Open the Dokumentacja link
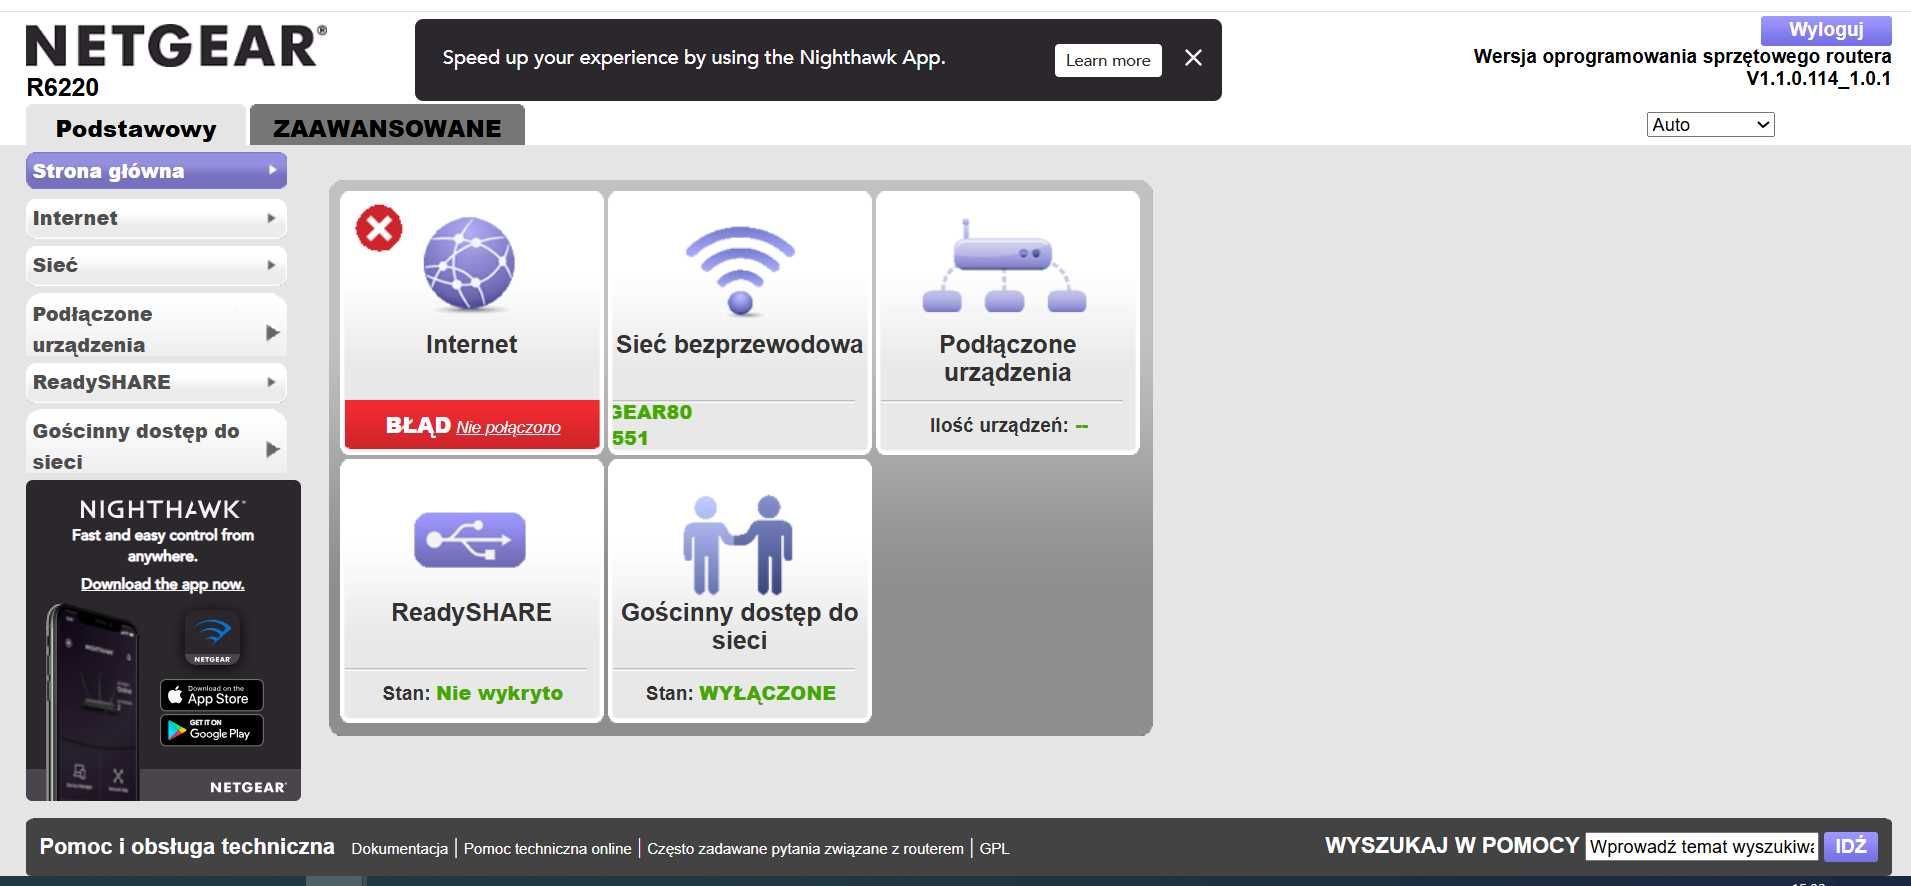The image size is (1911, 886). [x=400, y=848]
